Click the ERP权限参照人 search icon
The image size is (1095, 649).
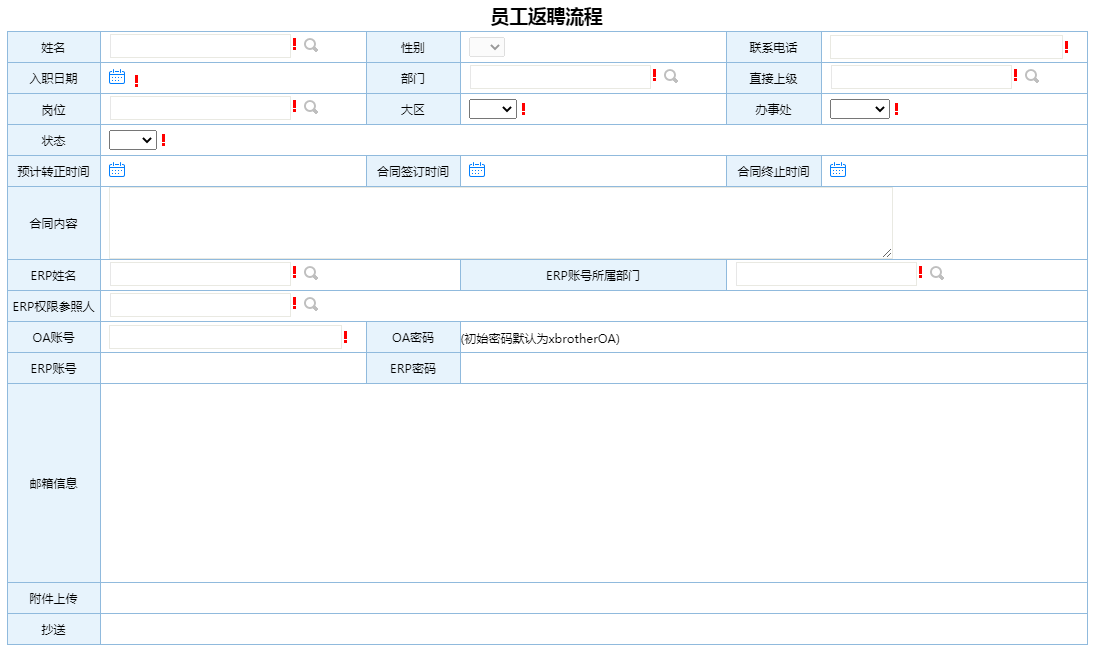coord(311,304)
